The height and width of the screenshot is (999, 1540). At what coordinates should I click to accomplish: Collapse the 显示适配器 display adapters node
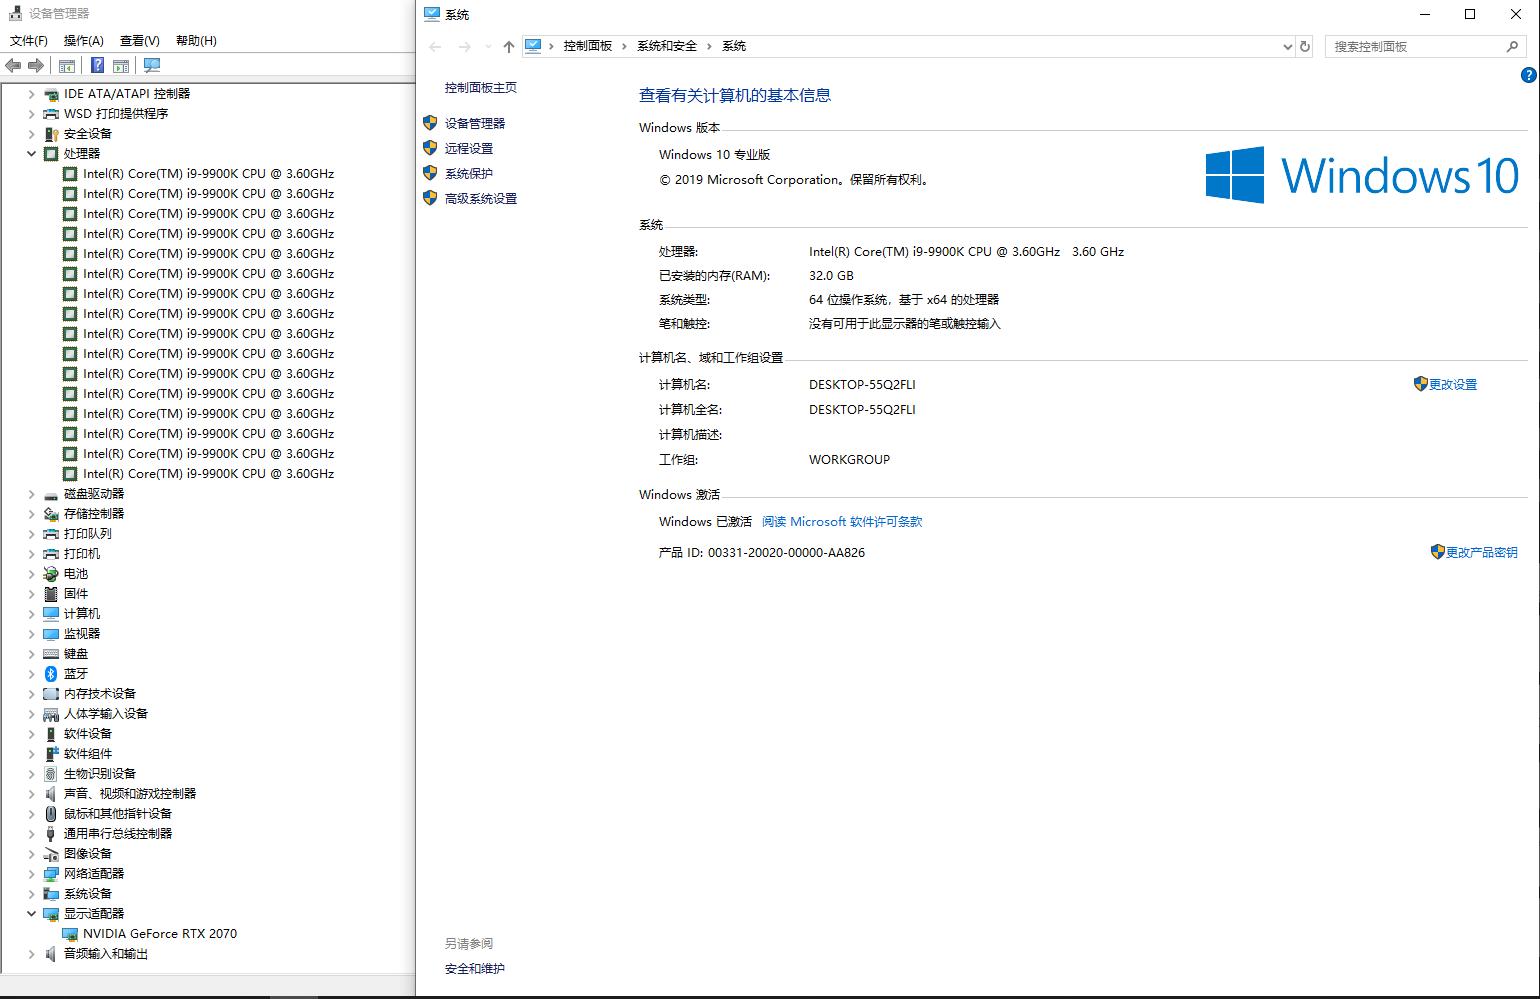(x=31, y=913)
